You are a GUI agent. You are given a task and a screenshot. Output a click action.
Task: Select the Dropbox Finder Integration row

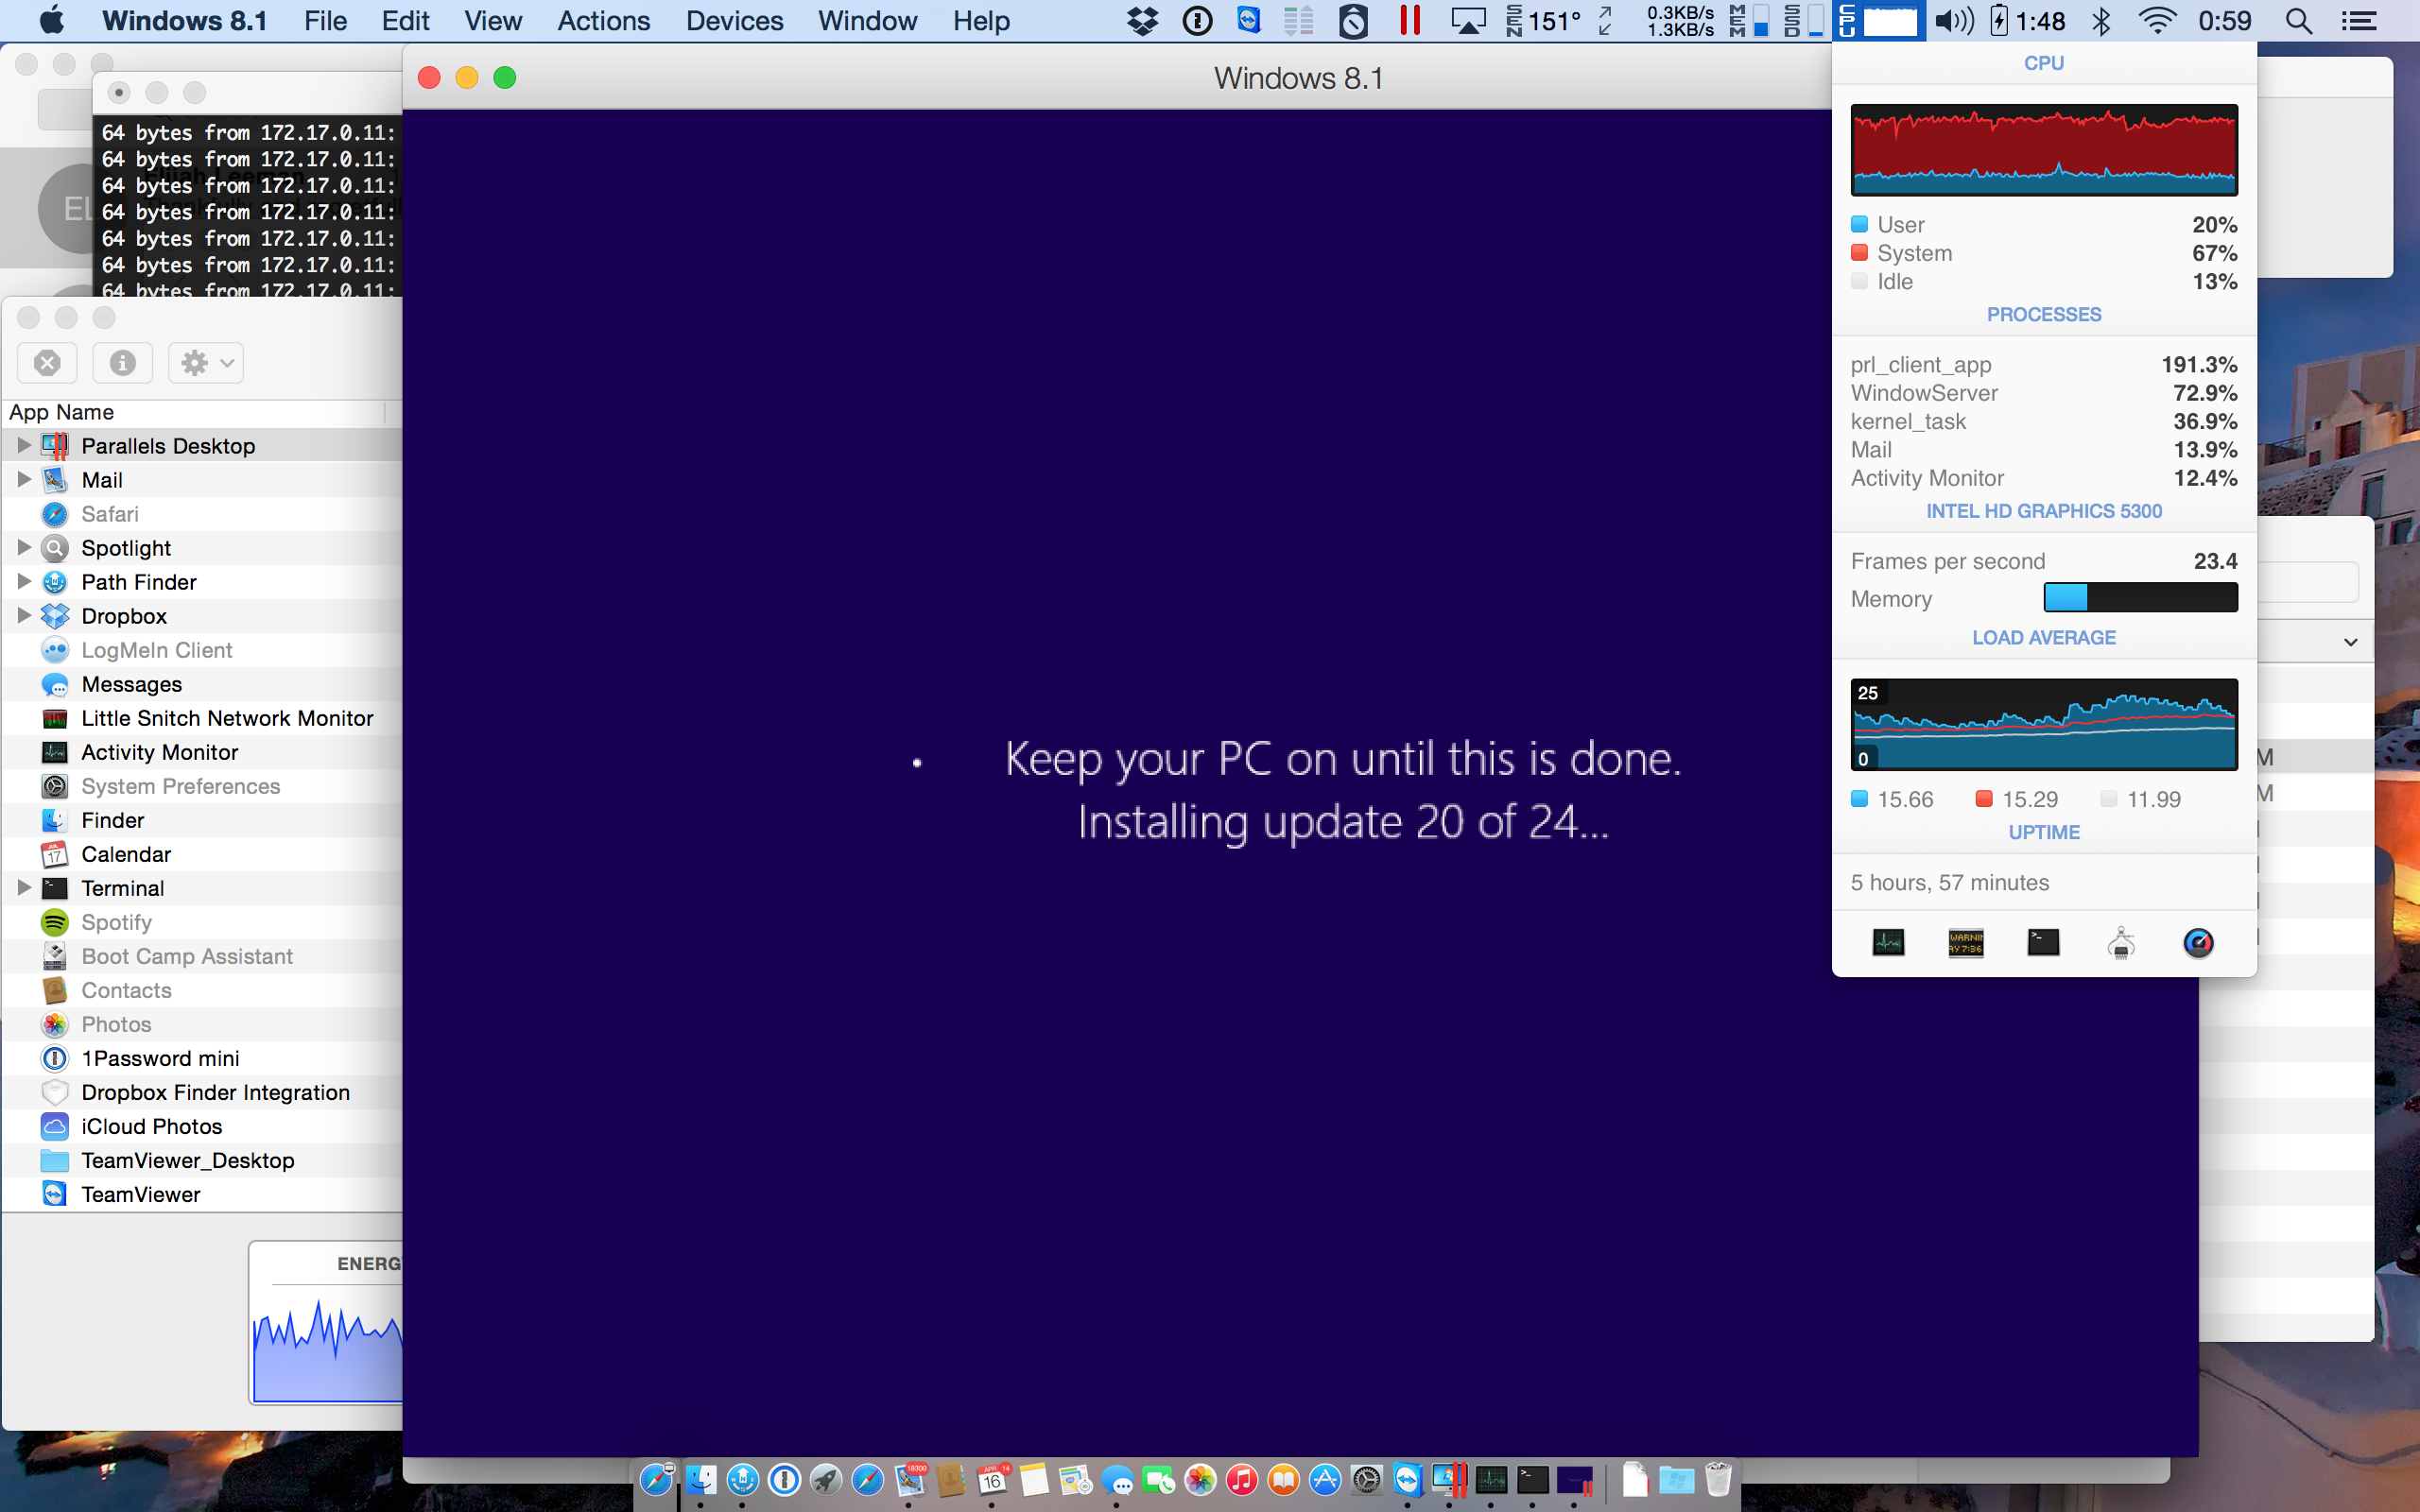[x=202, y=1091]
